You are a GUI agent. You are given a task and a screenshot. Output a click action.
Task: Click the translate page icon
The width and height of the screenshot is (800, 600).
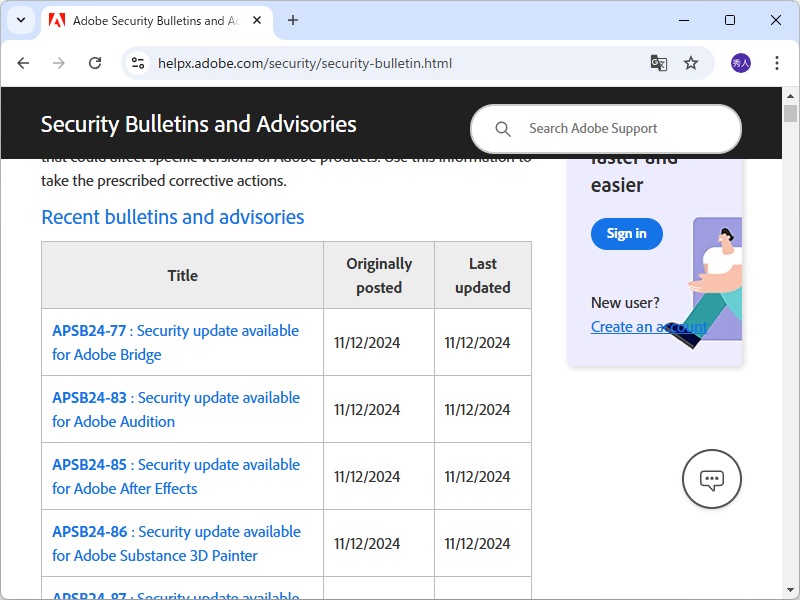[658, 63]
